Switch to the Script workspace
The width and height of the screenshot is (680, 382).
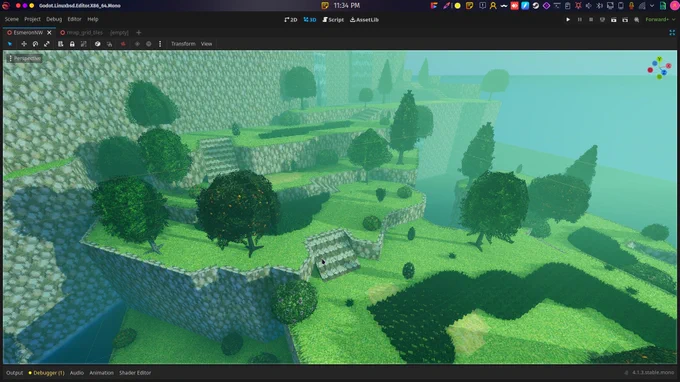(333, 20)
